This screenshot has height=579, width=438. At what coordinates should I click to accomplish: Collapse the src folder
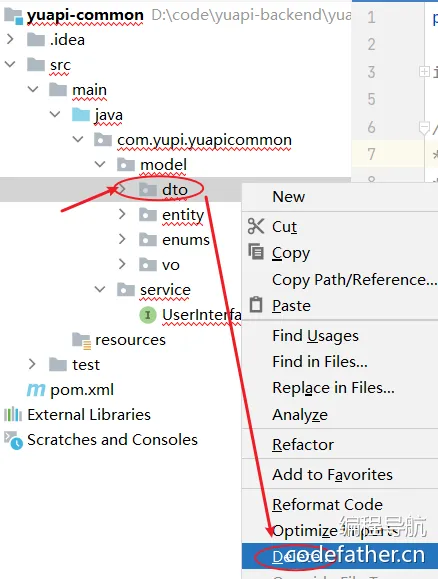click(10, 64)
